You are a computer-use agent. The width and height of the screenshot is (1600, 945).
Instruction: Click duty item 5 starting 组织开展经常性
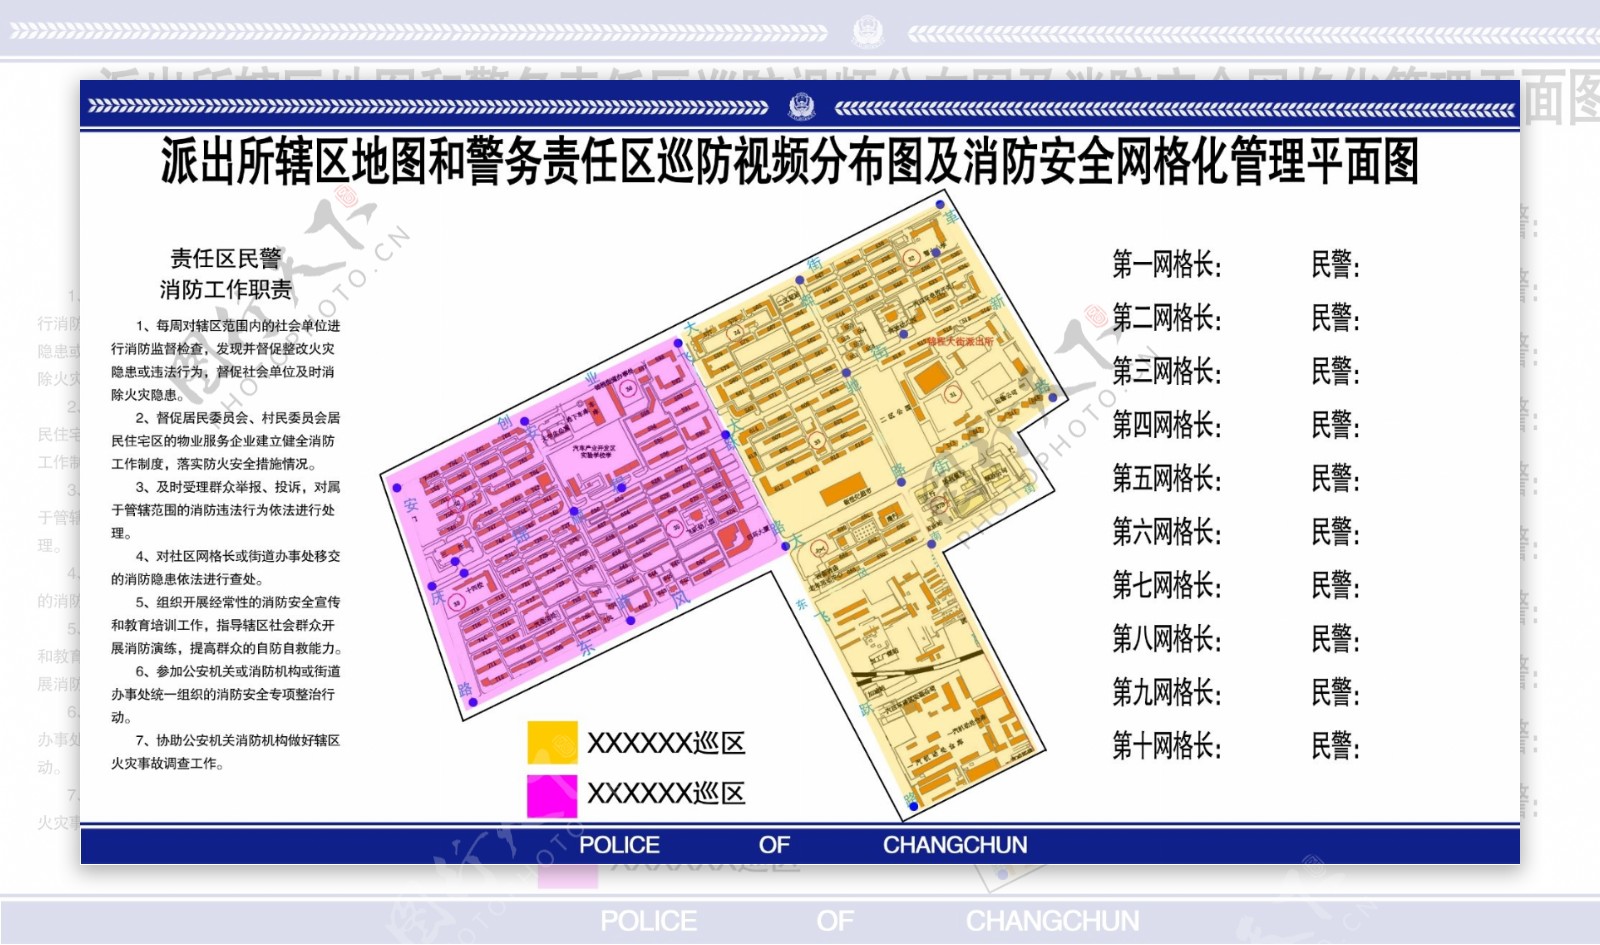point(225,625)
